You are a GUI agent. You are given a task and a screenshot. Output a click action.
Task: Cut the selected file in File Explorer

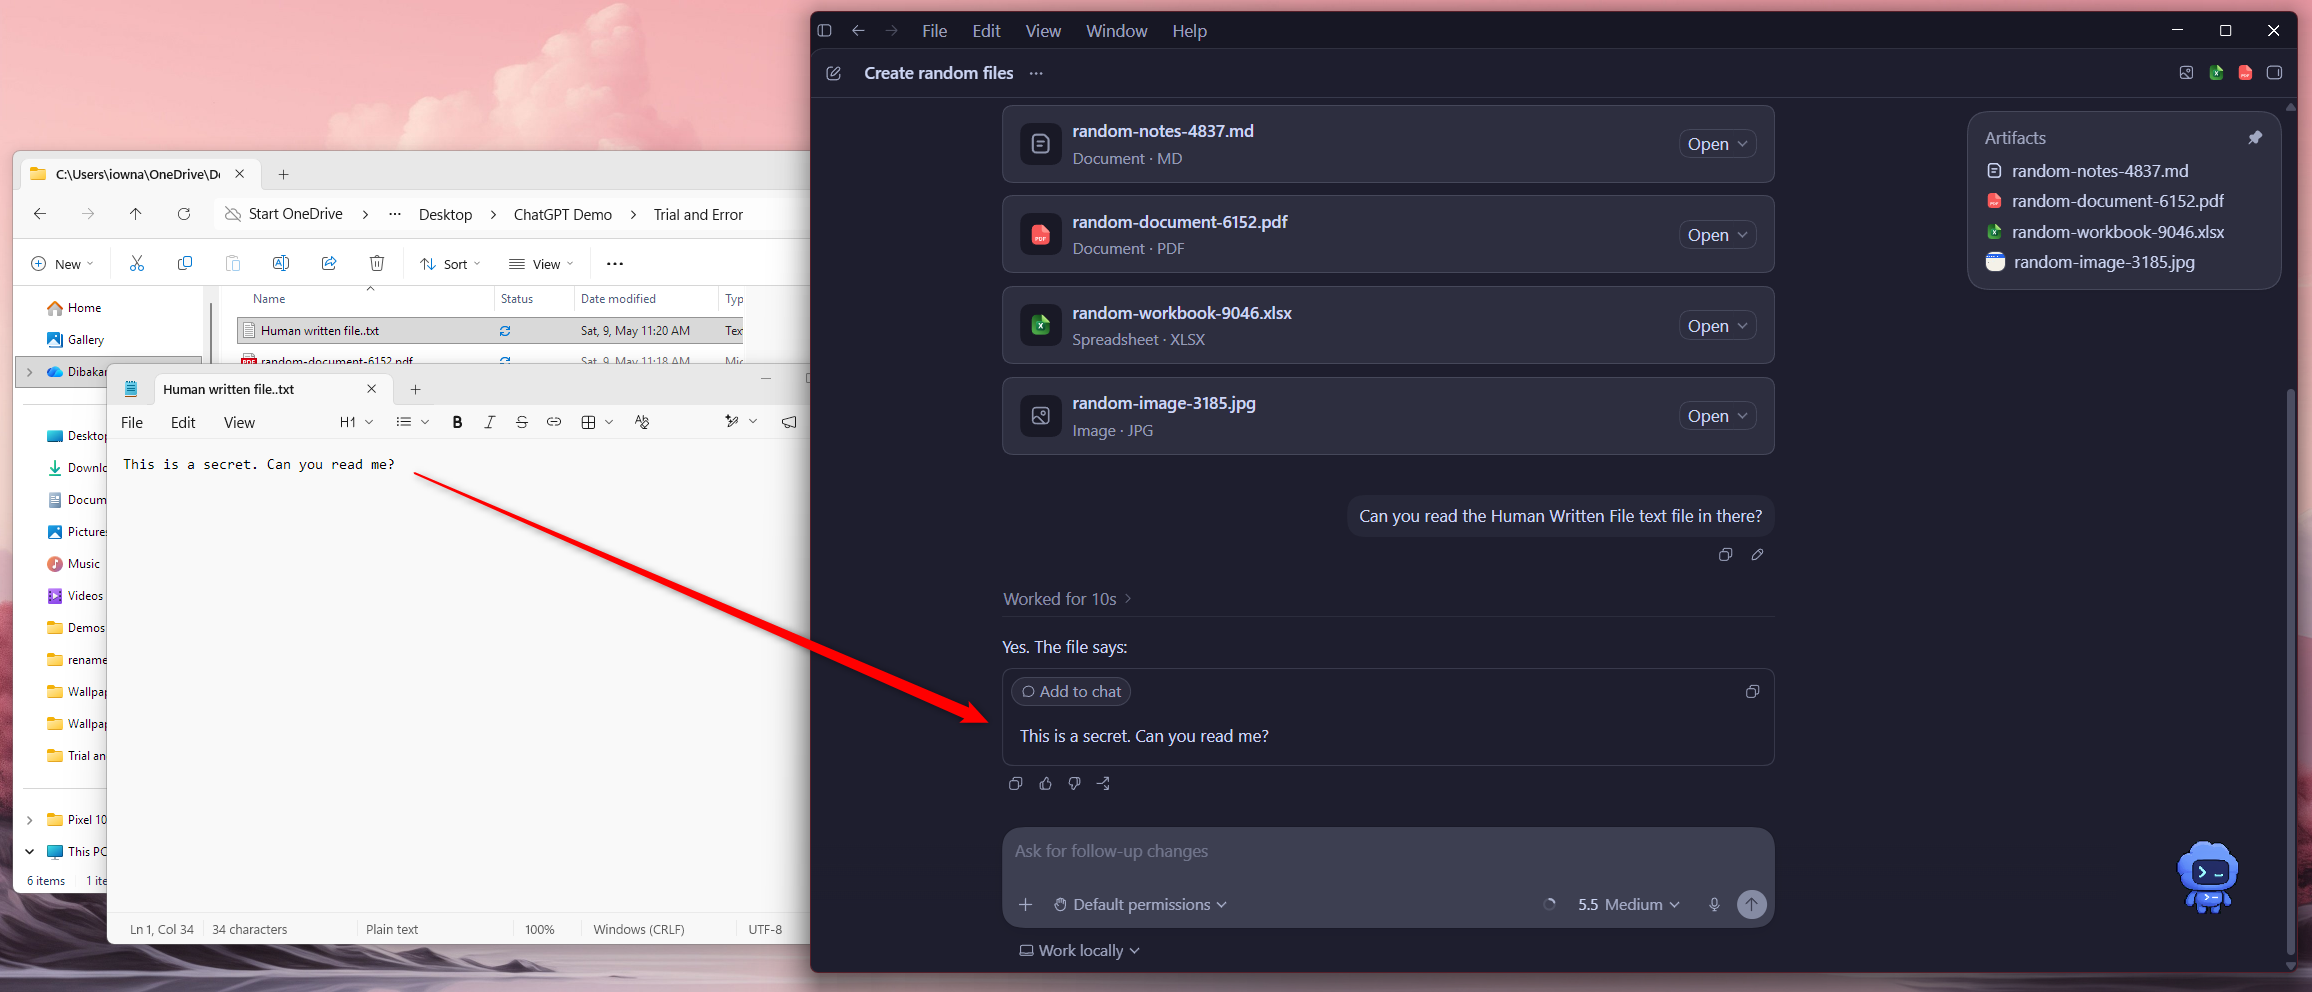point(137,263)
